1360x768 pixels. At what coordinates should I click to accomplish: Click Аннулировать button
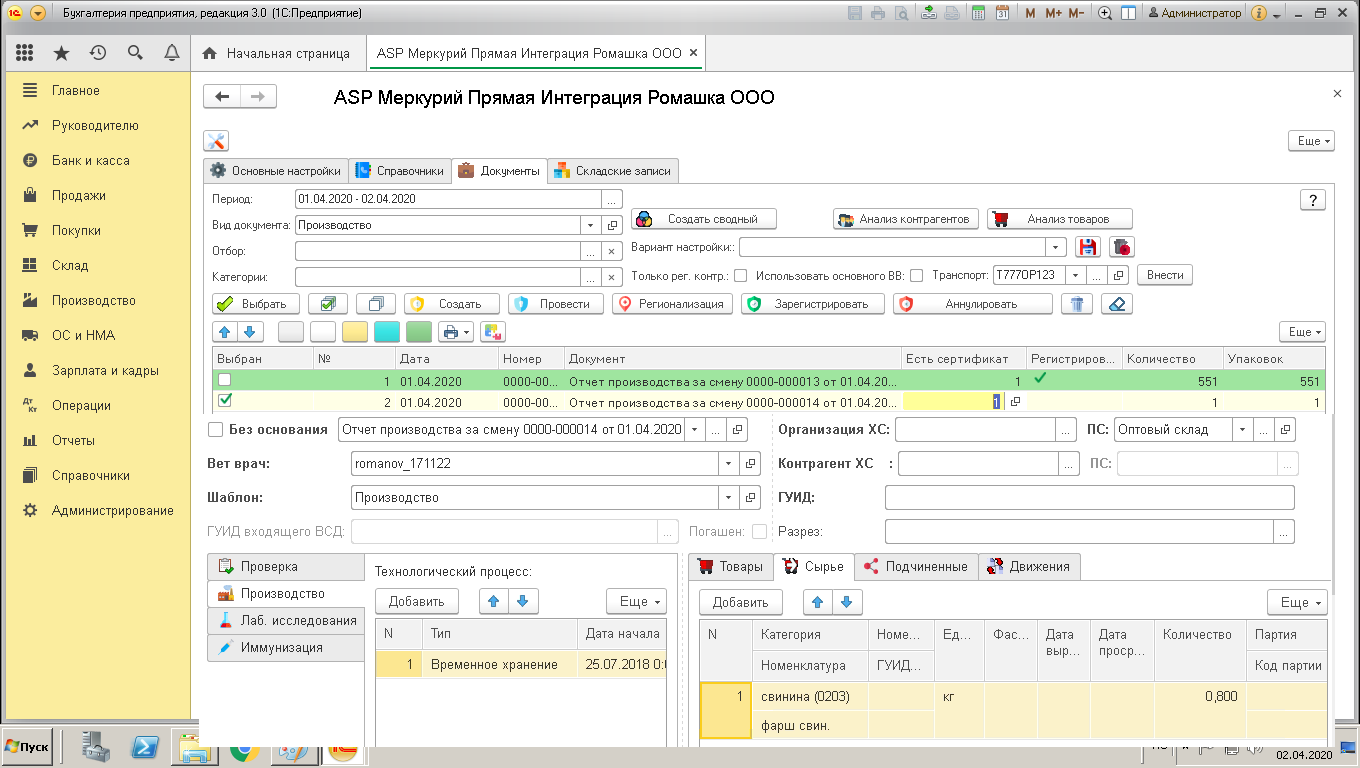(x=972, y=304)
